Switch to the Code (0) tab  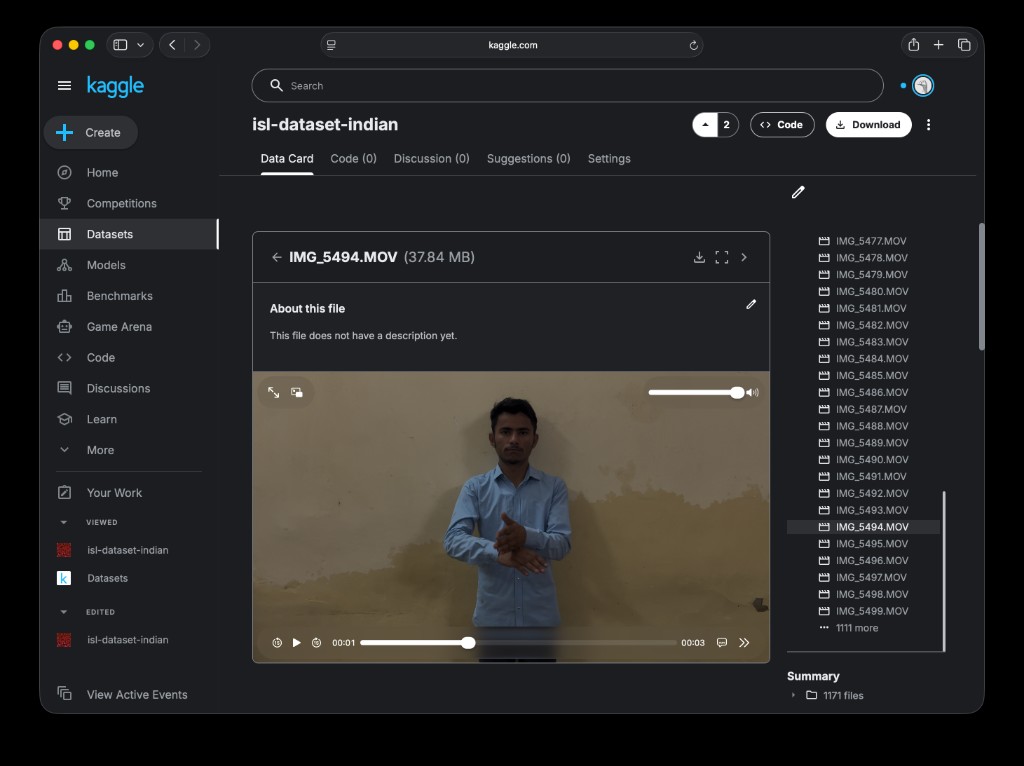click(x=353, y=159)
